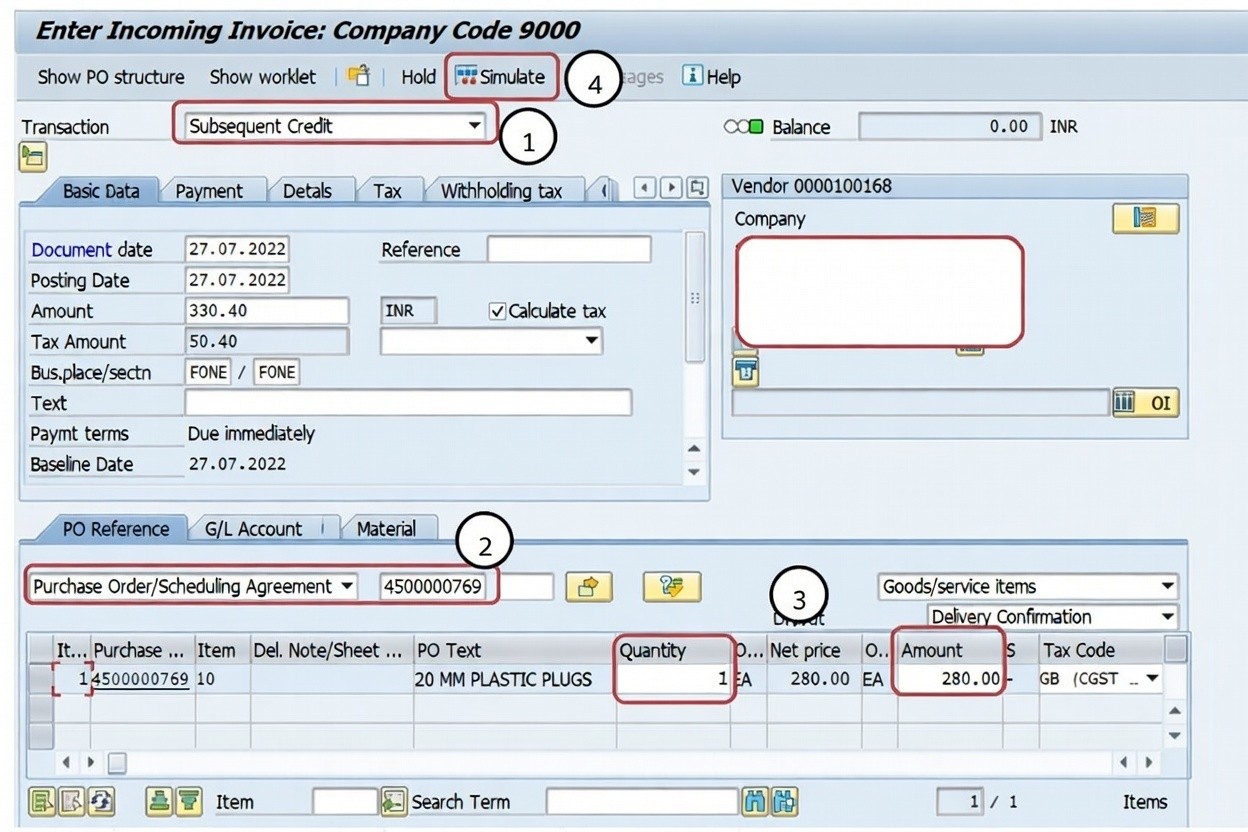Screen dimensions: 1248x832
Task: Open the Goods/service items dropdown
Action: pyautogui.click(x=1167, y=587)
